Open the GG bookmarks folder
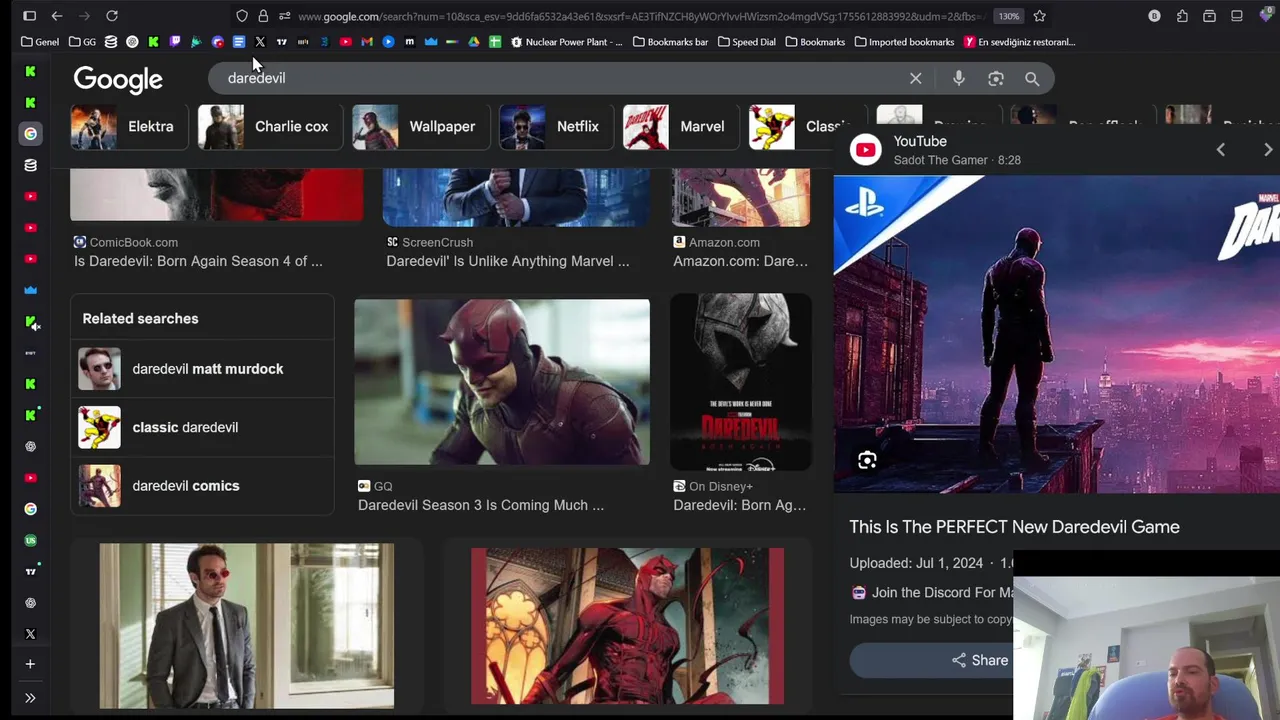1280x720 pixels. [x=82, y=42]
